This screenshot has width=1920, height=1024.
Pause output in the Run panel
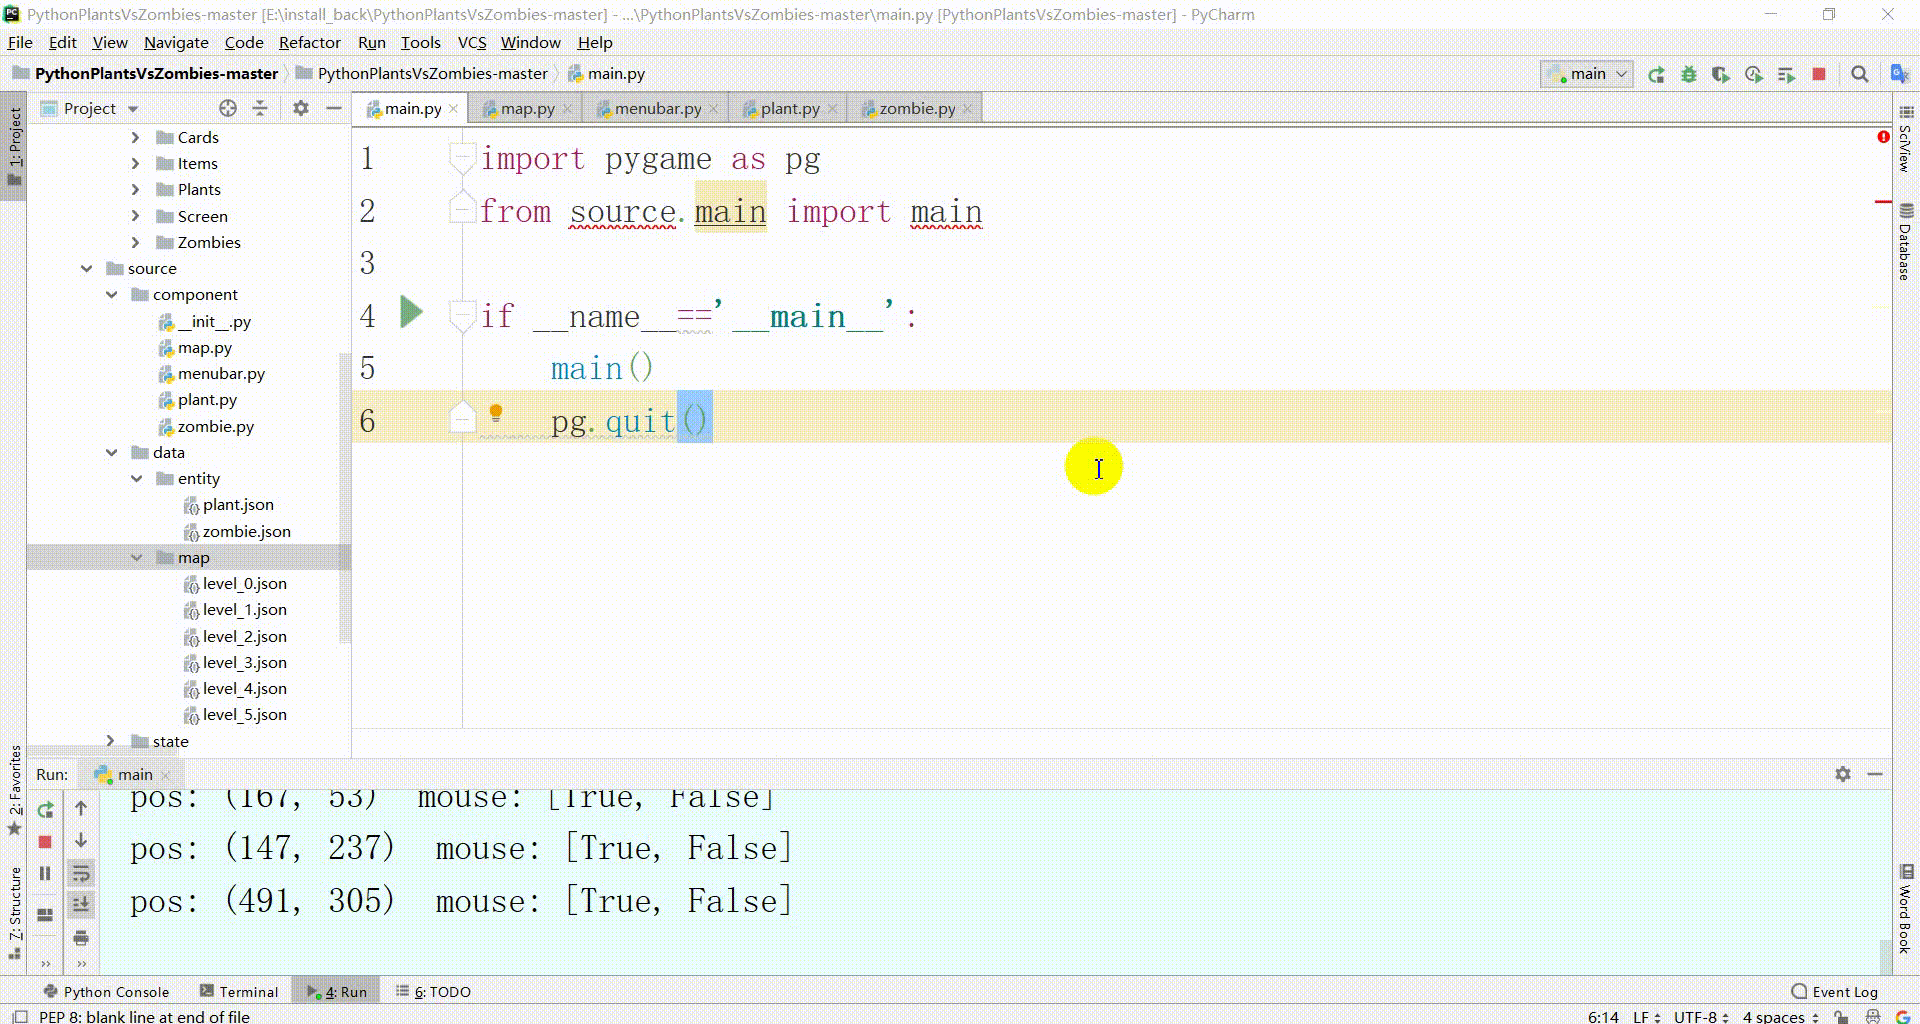45,874
